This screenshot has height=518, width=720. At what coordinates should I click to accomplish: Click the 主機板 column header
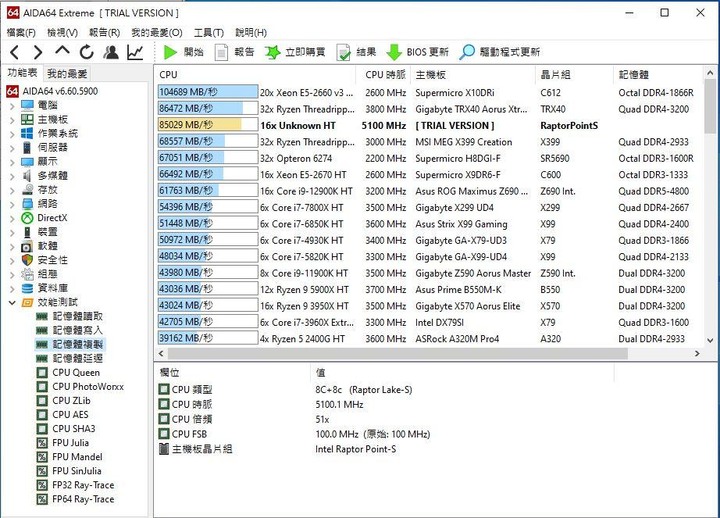(473, 74)
